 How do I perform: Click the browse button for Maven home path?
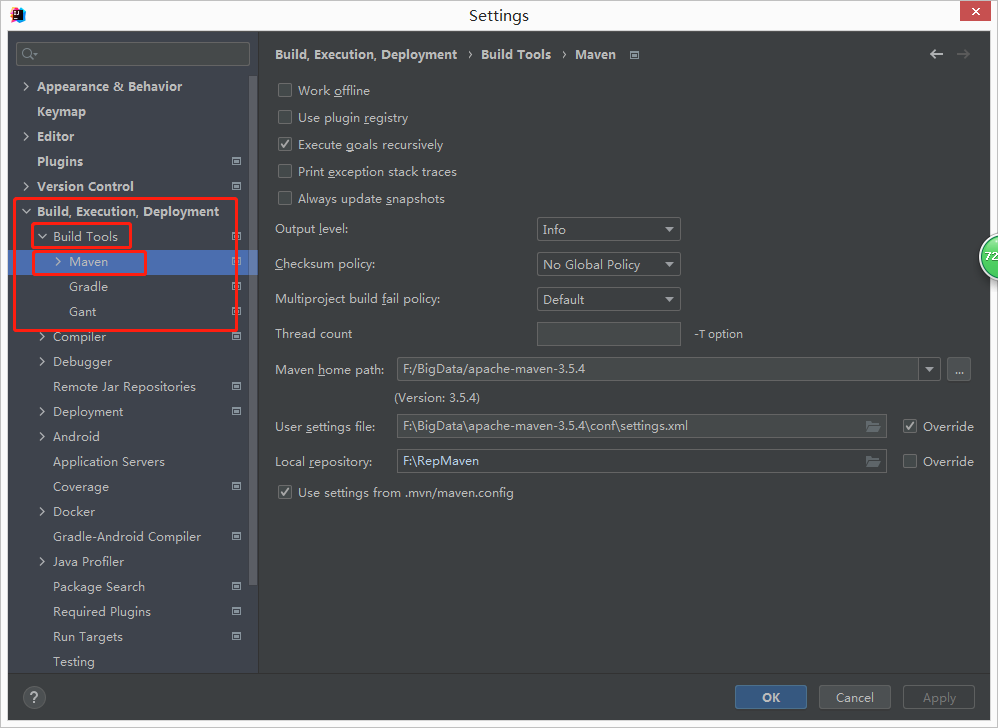point(959,369)
